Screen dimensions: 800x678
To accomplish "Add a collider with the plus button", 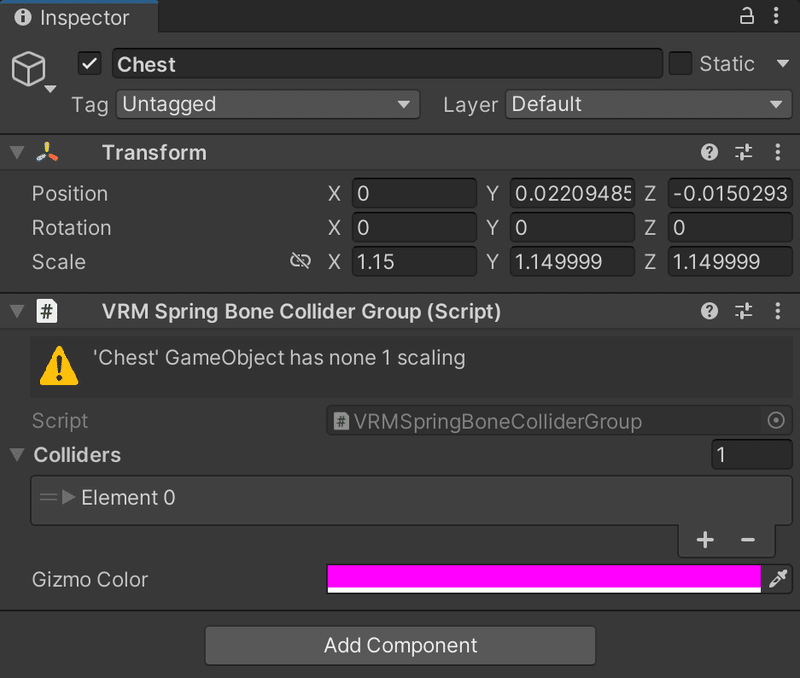I will [705, 540].
